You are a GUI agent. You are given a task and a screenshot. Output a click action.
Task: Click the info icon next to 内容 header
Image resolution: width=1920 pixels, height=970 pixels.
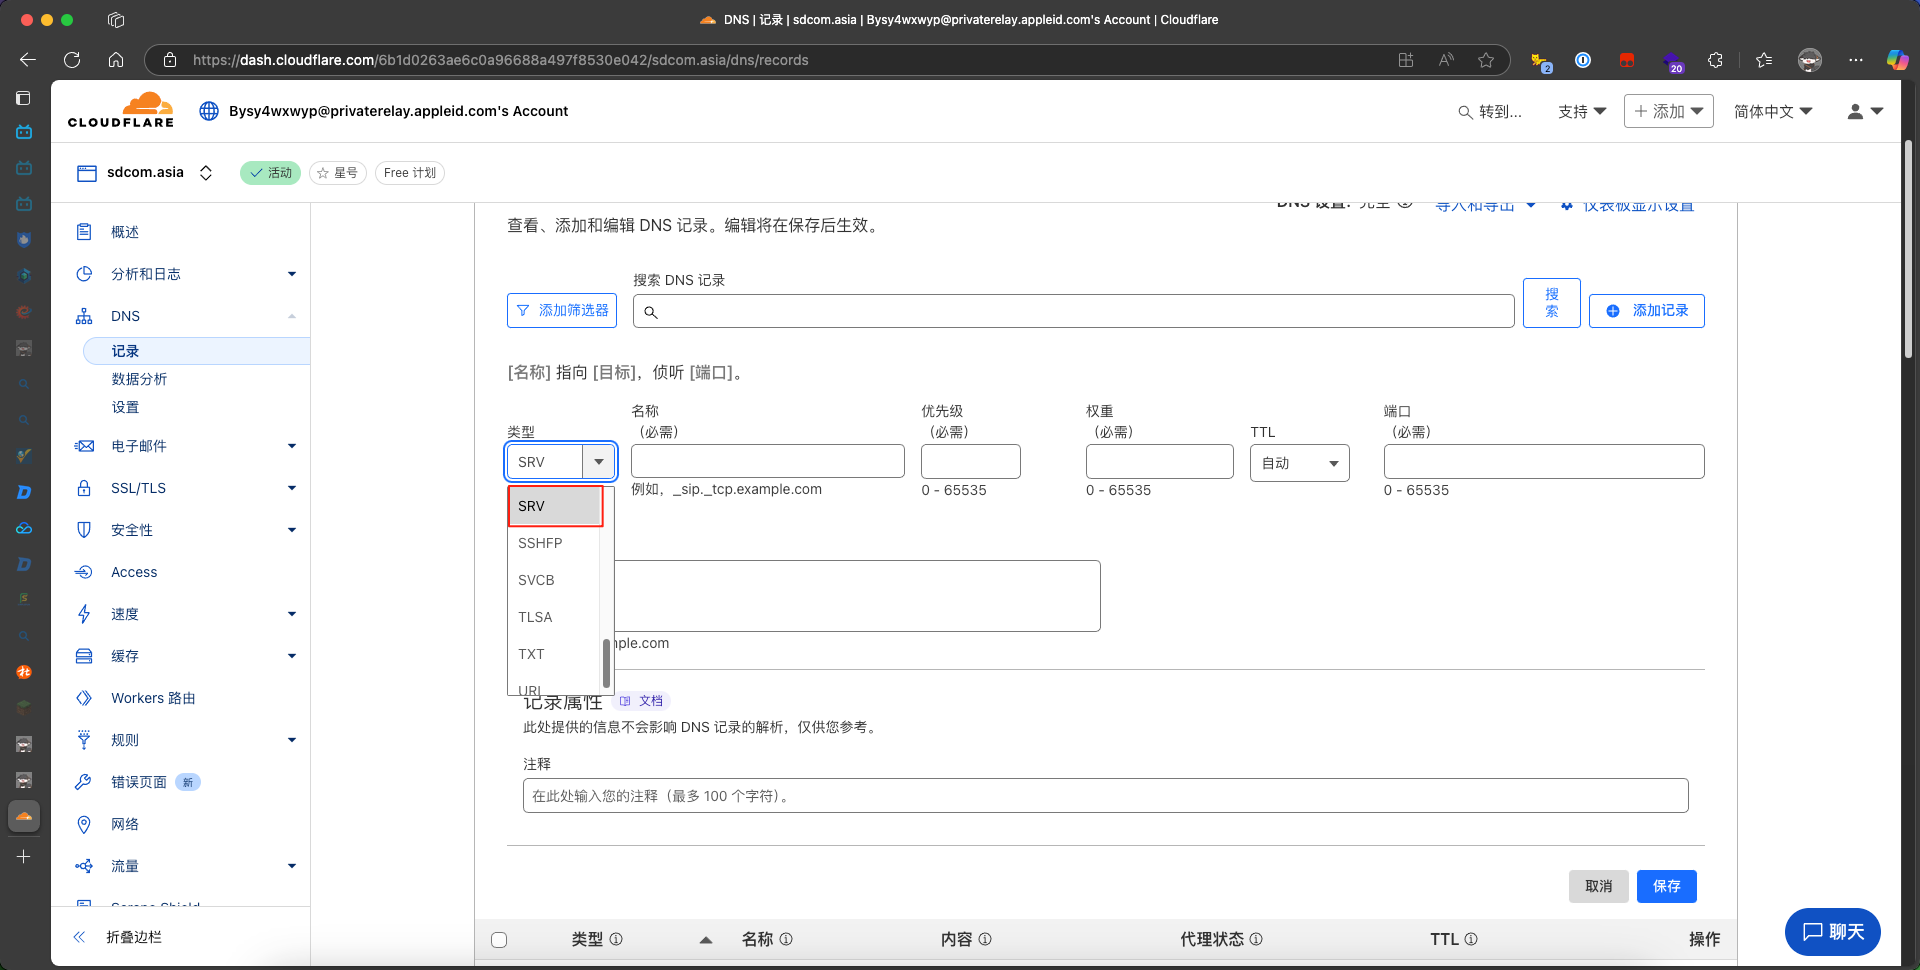point(985,939)
